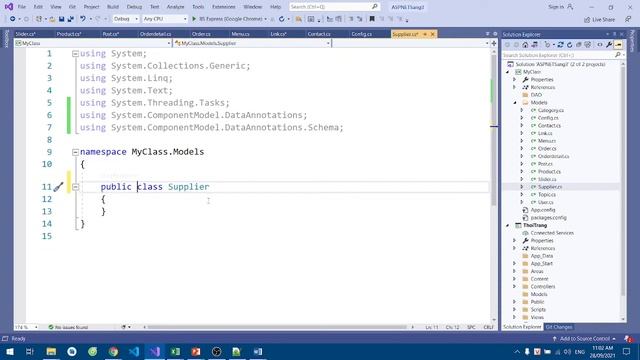
Task: Open the Any CPU platform dropdown
Action: [x=164, y=19]
